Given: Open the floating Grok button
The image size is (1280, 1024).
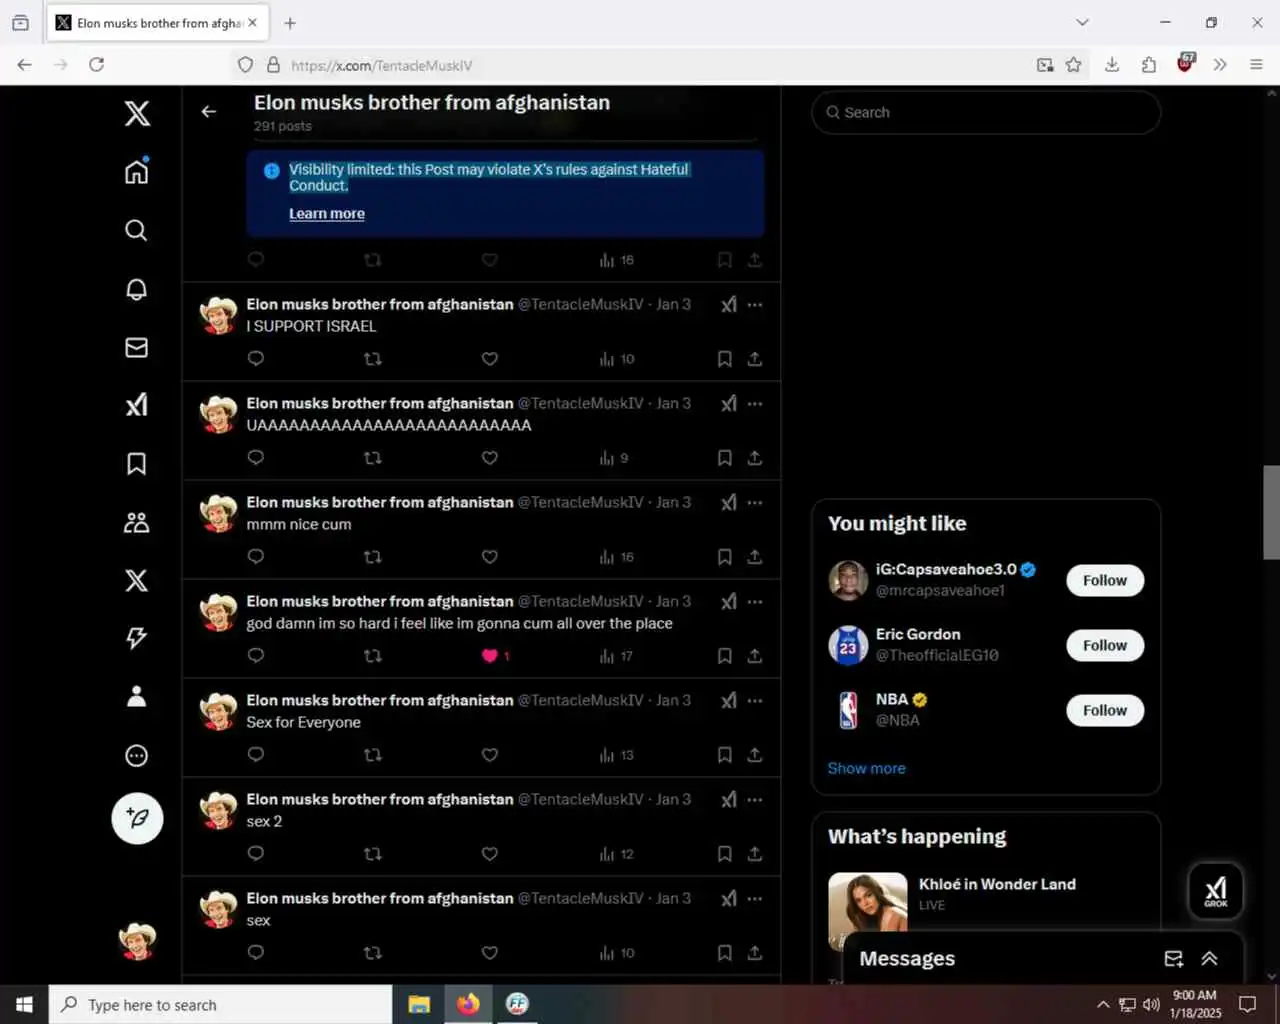Looking at the screenshot, I should click(1216, 890).
